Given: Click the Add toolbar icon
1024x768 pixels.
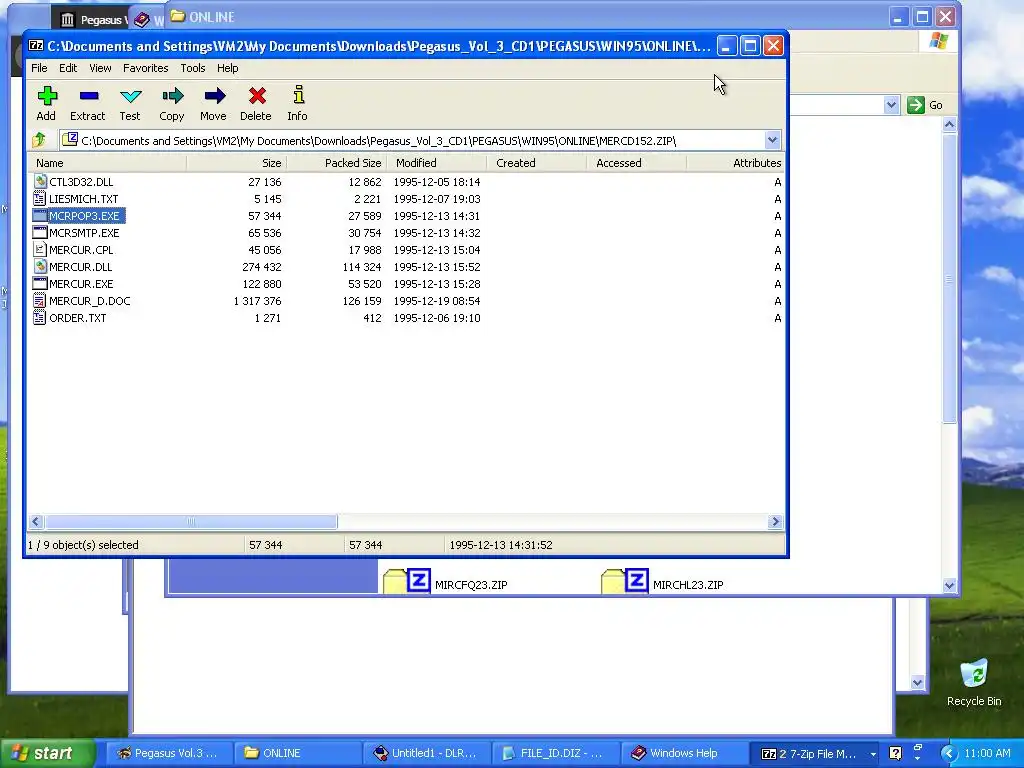Looking at the screenshot, I should [46, 97].
